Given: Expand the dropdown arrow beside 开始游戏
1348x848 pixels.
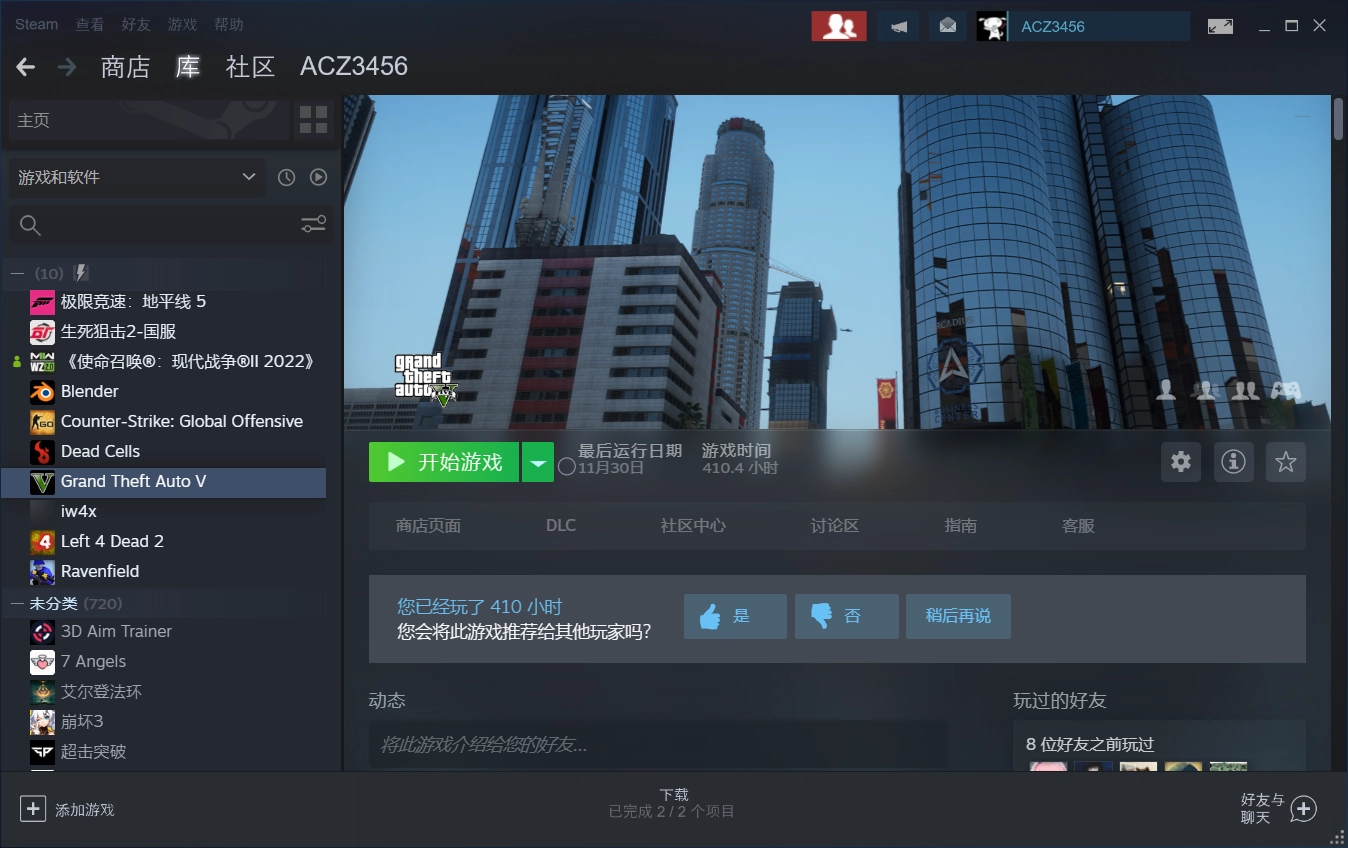Looking at the screenshot, I should pos(538,462).
